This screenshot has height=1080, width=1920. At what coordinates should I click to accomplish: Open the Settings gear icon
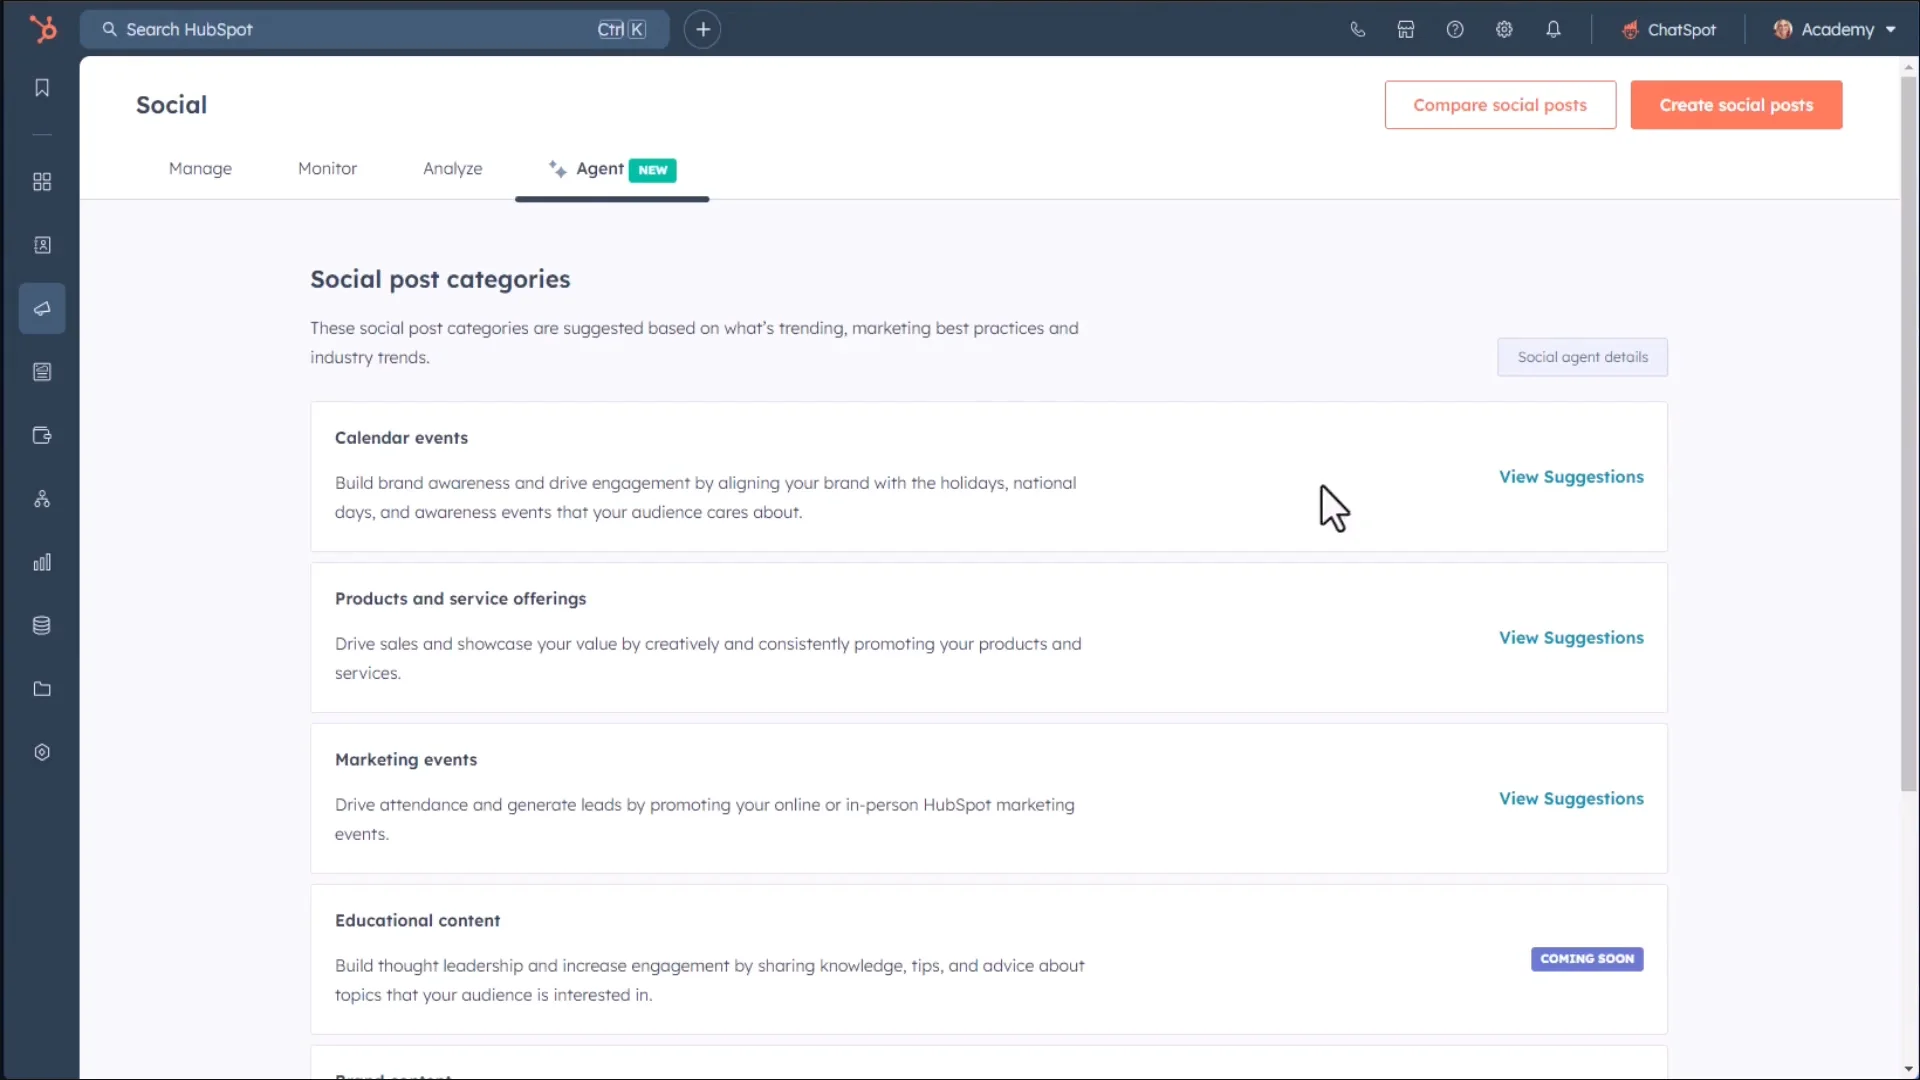pos(1504,30)
